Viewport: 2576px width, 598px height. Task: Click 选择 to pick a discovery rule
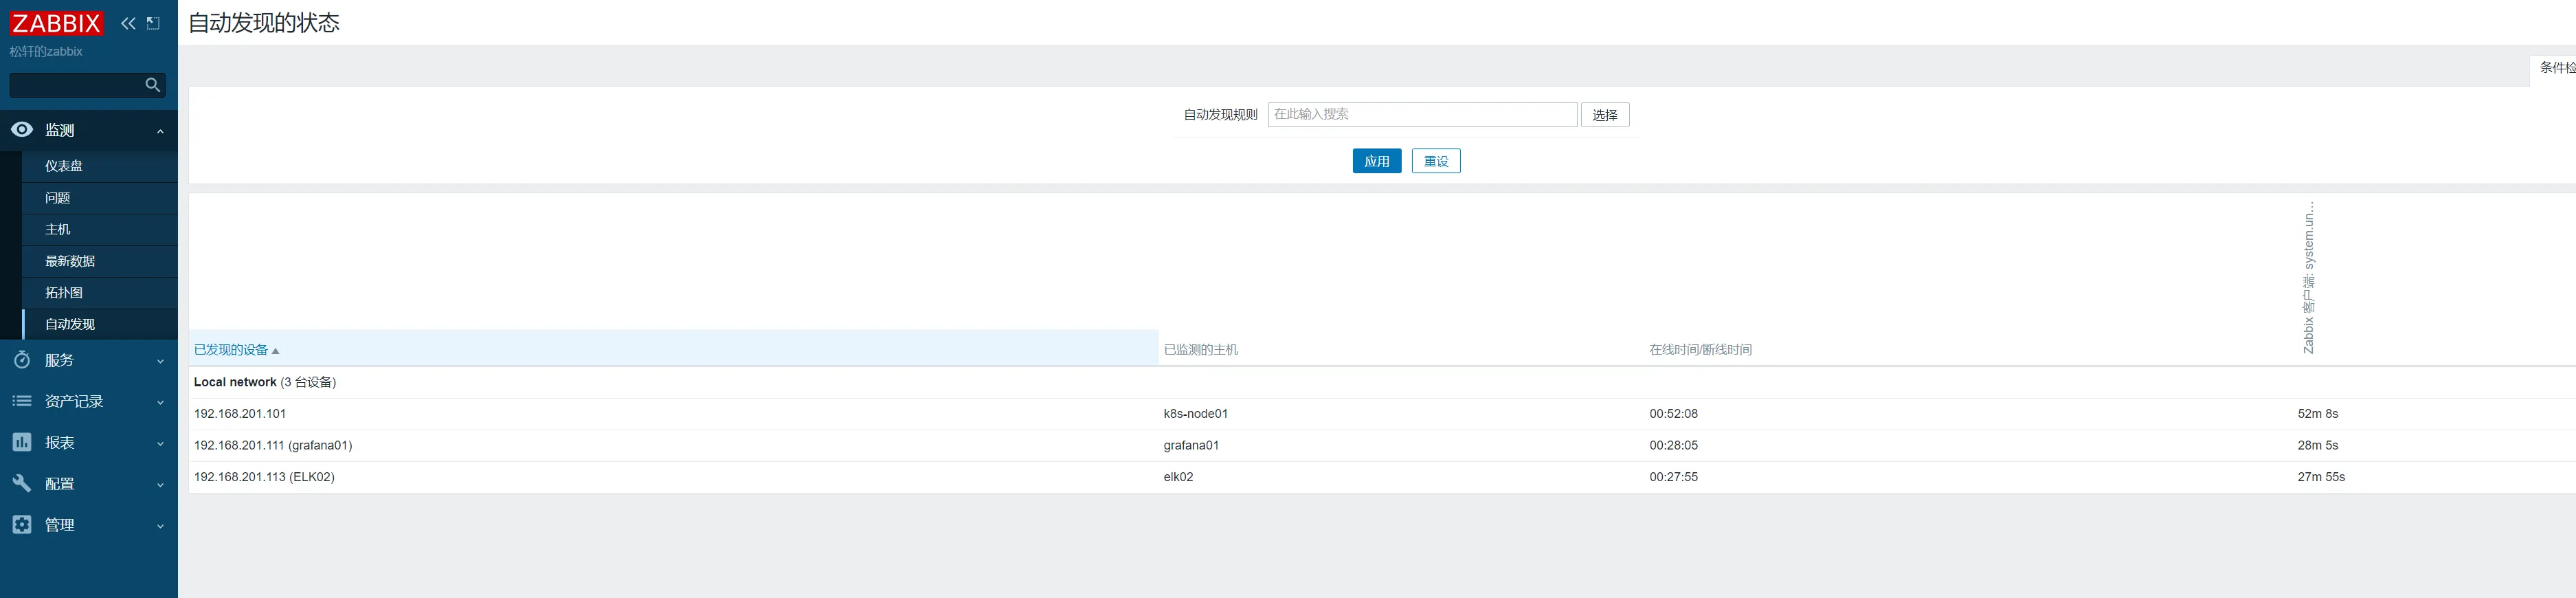click(1604, 115)
